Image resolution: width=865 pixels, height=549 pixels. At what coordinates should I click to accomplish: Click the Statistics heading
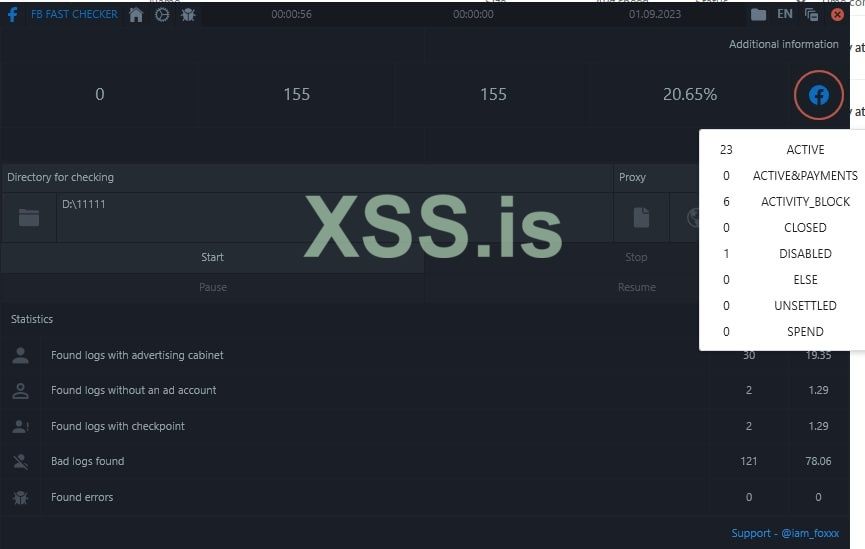point(31,319)
